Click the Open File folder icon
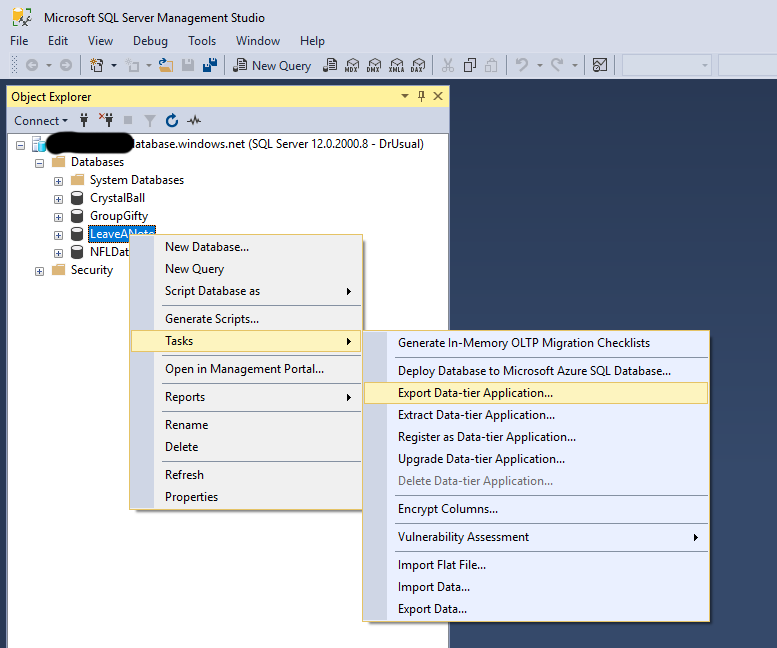Screen dimensions: 777x648 166,65
